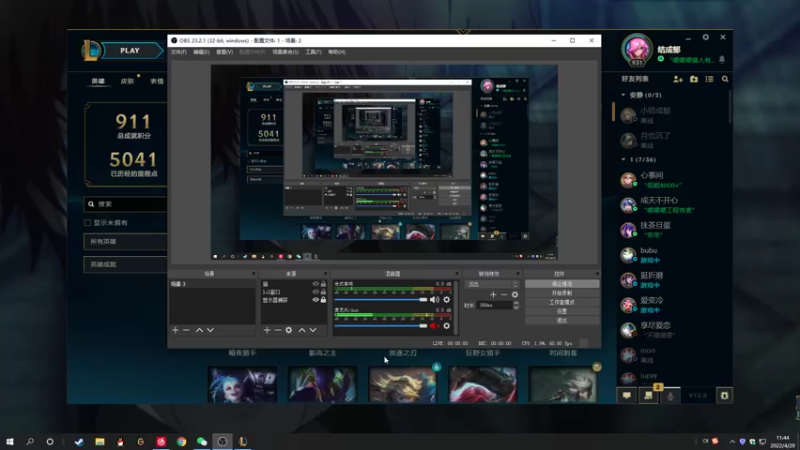Add a transition with plus icon
The image size is (800, 450).
[493, 294]
